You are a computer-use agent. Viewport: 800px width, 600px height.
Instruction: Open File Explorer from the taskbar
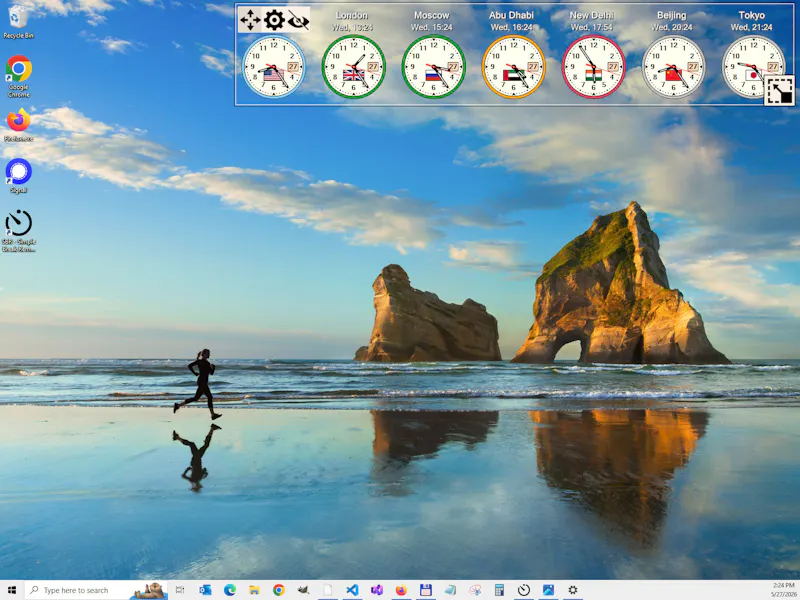coord(254,590)
